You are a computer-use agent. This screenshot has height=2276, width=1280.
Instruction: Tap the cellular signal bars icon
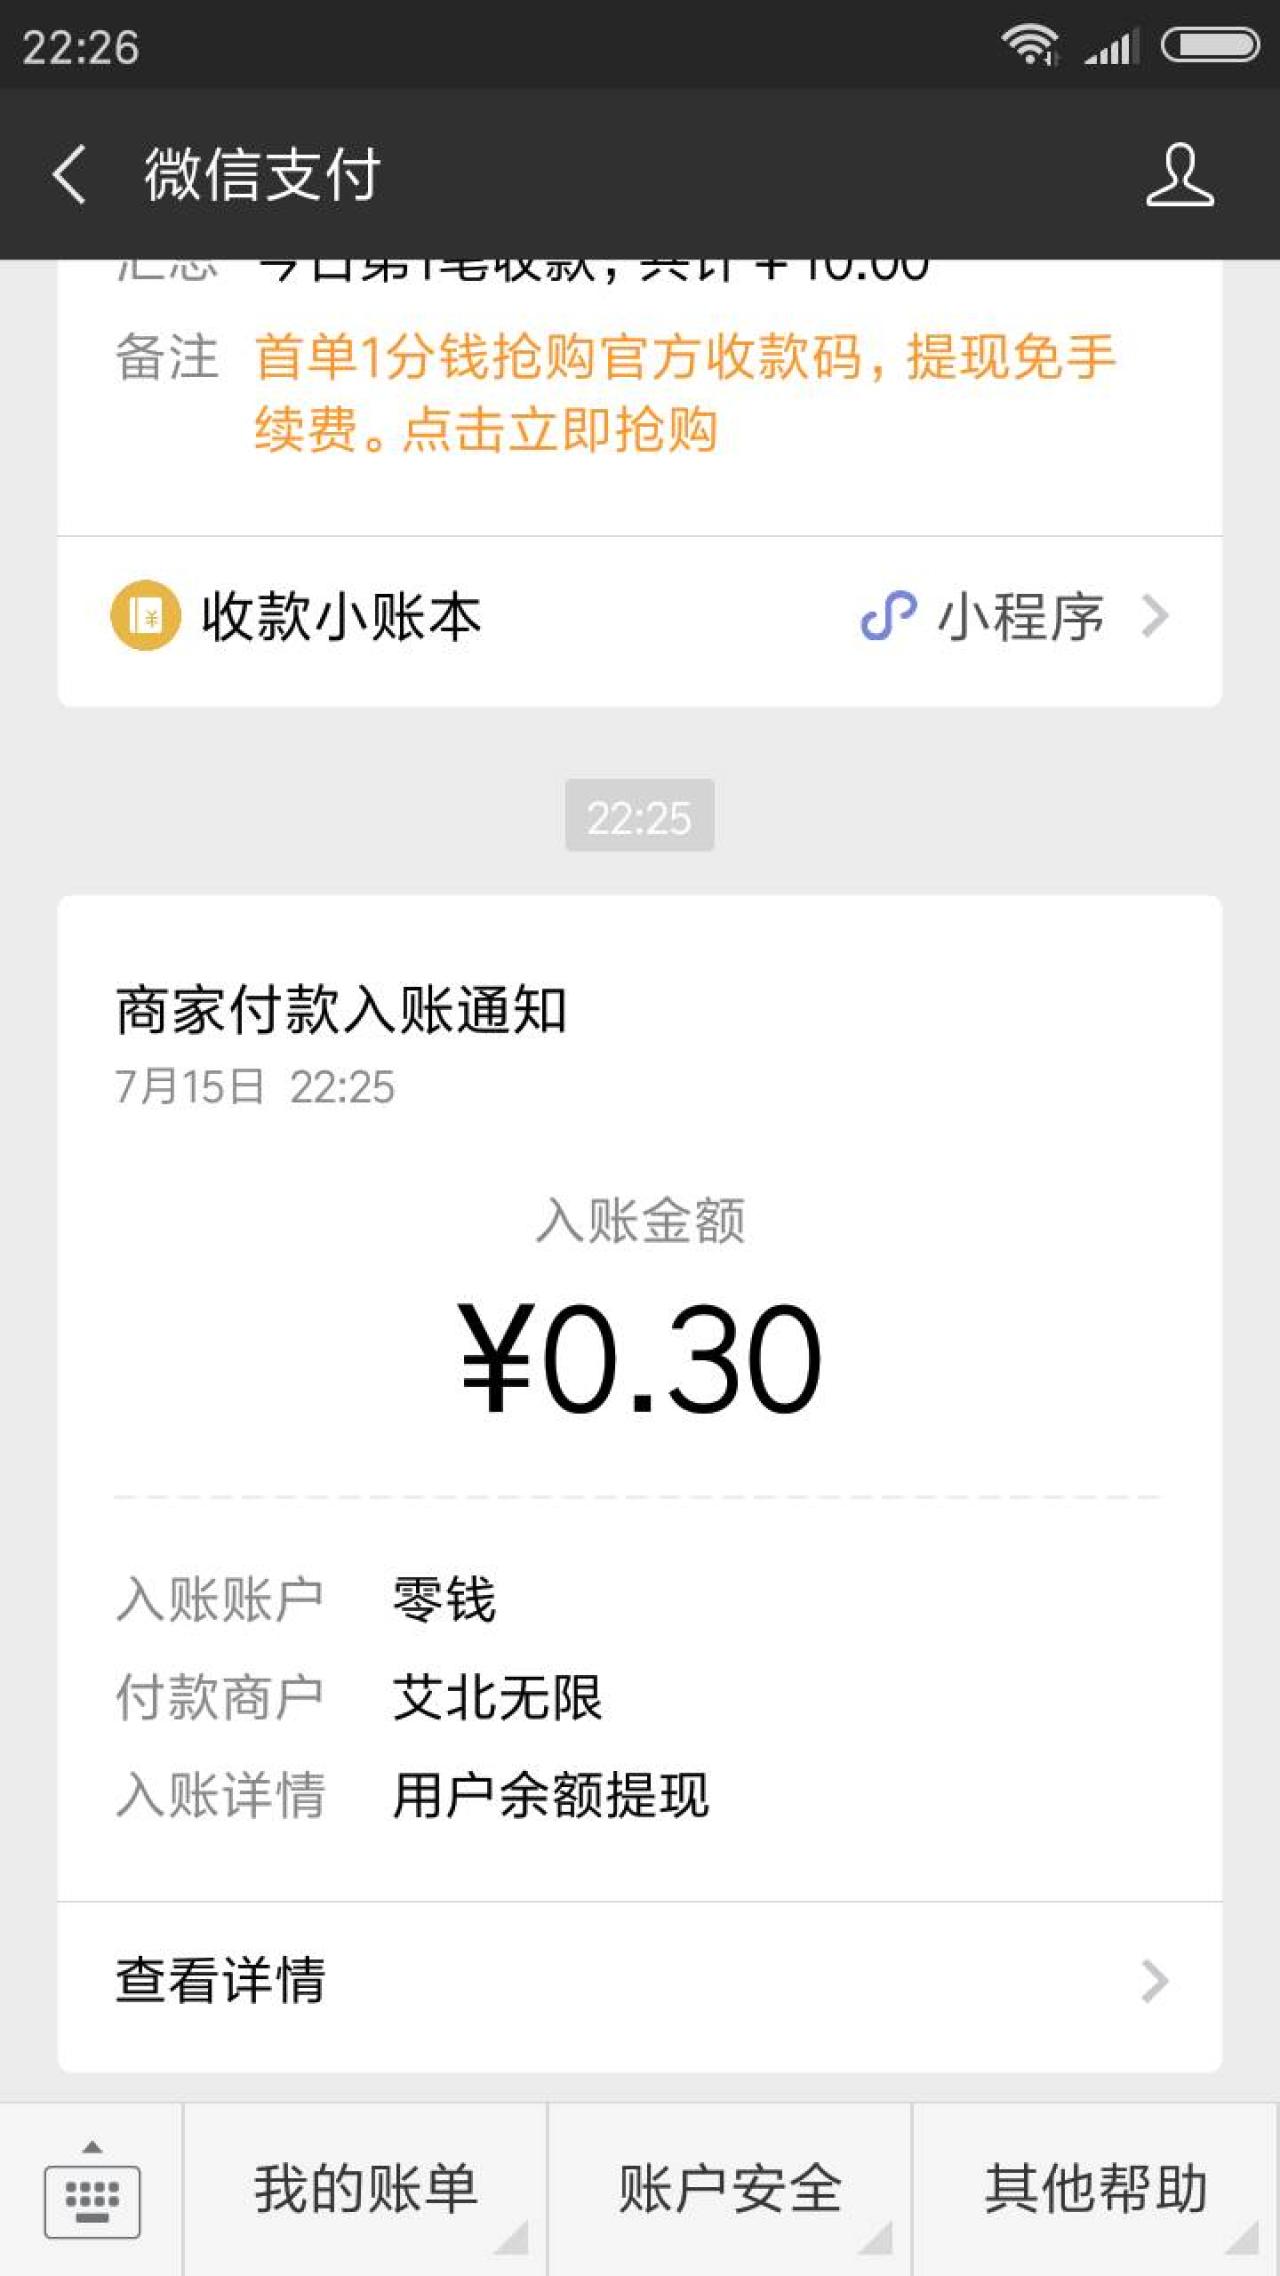[1112, 46]
